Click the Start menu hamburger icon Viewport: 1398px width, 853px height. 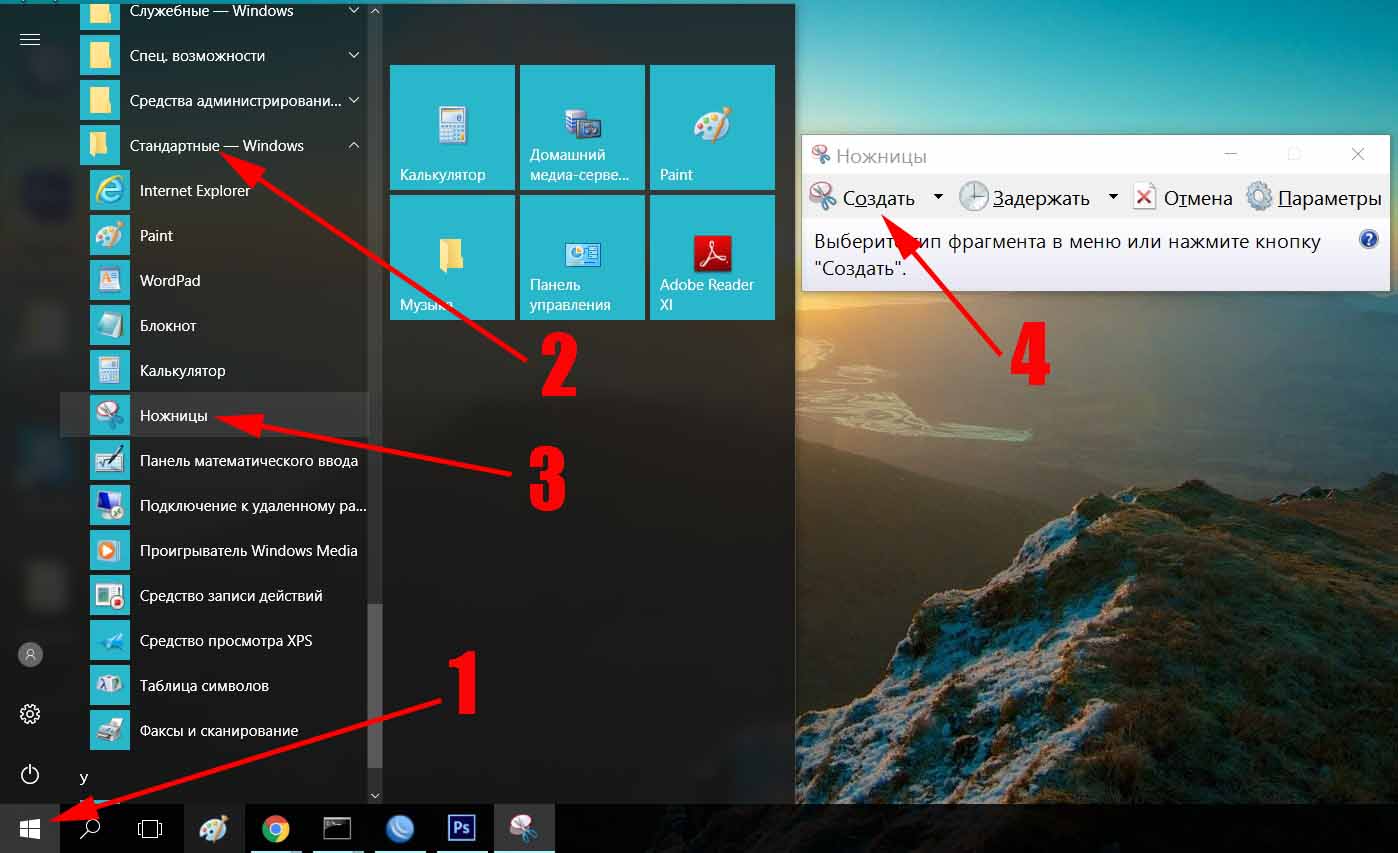click(30, 39)
